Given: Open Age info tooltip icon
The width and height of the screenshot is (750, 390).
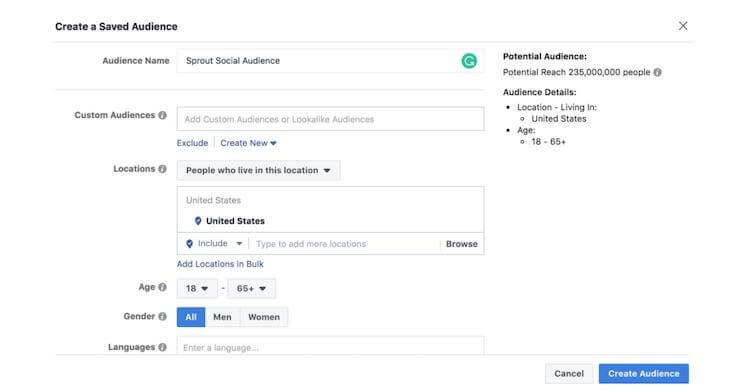Looking at the screenshot, I should point(163,287).
